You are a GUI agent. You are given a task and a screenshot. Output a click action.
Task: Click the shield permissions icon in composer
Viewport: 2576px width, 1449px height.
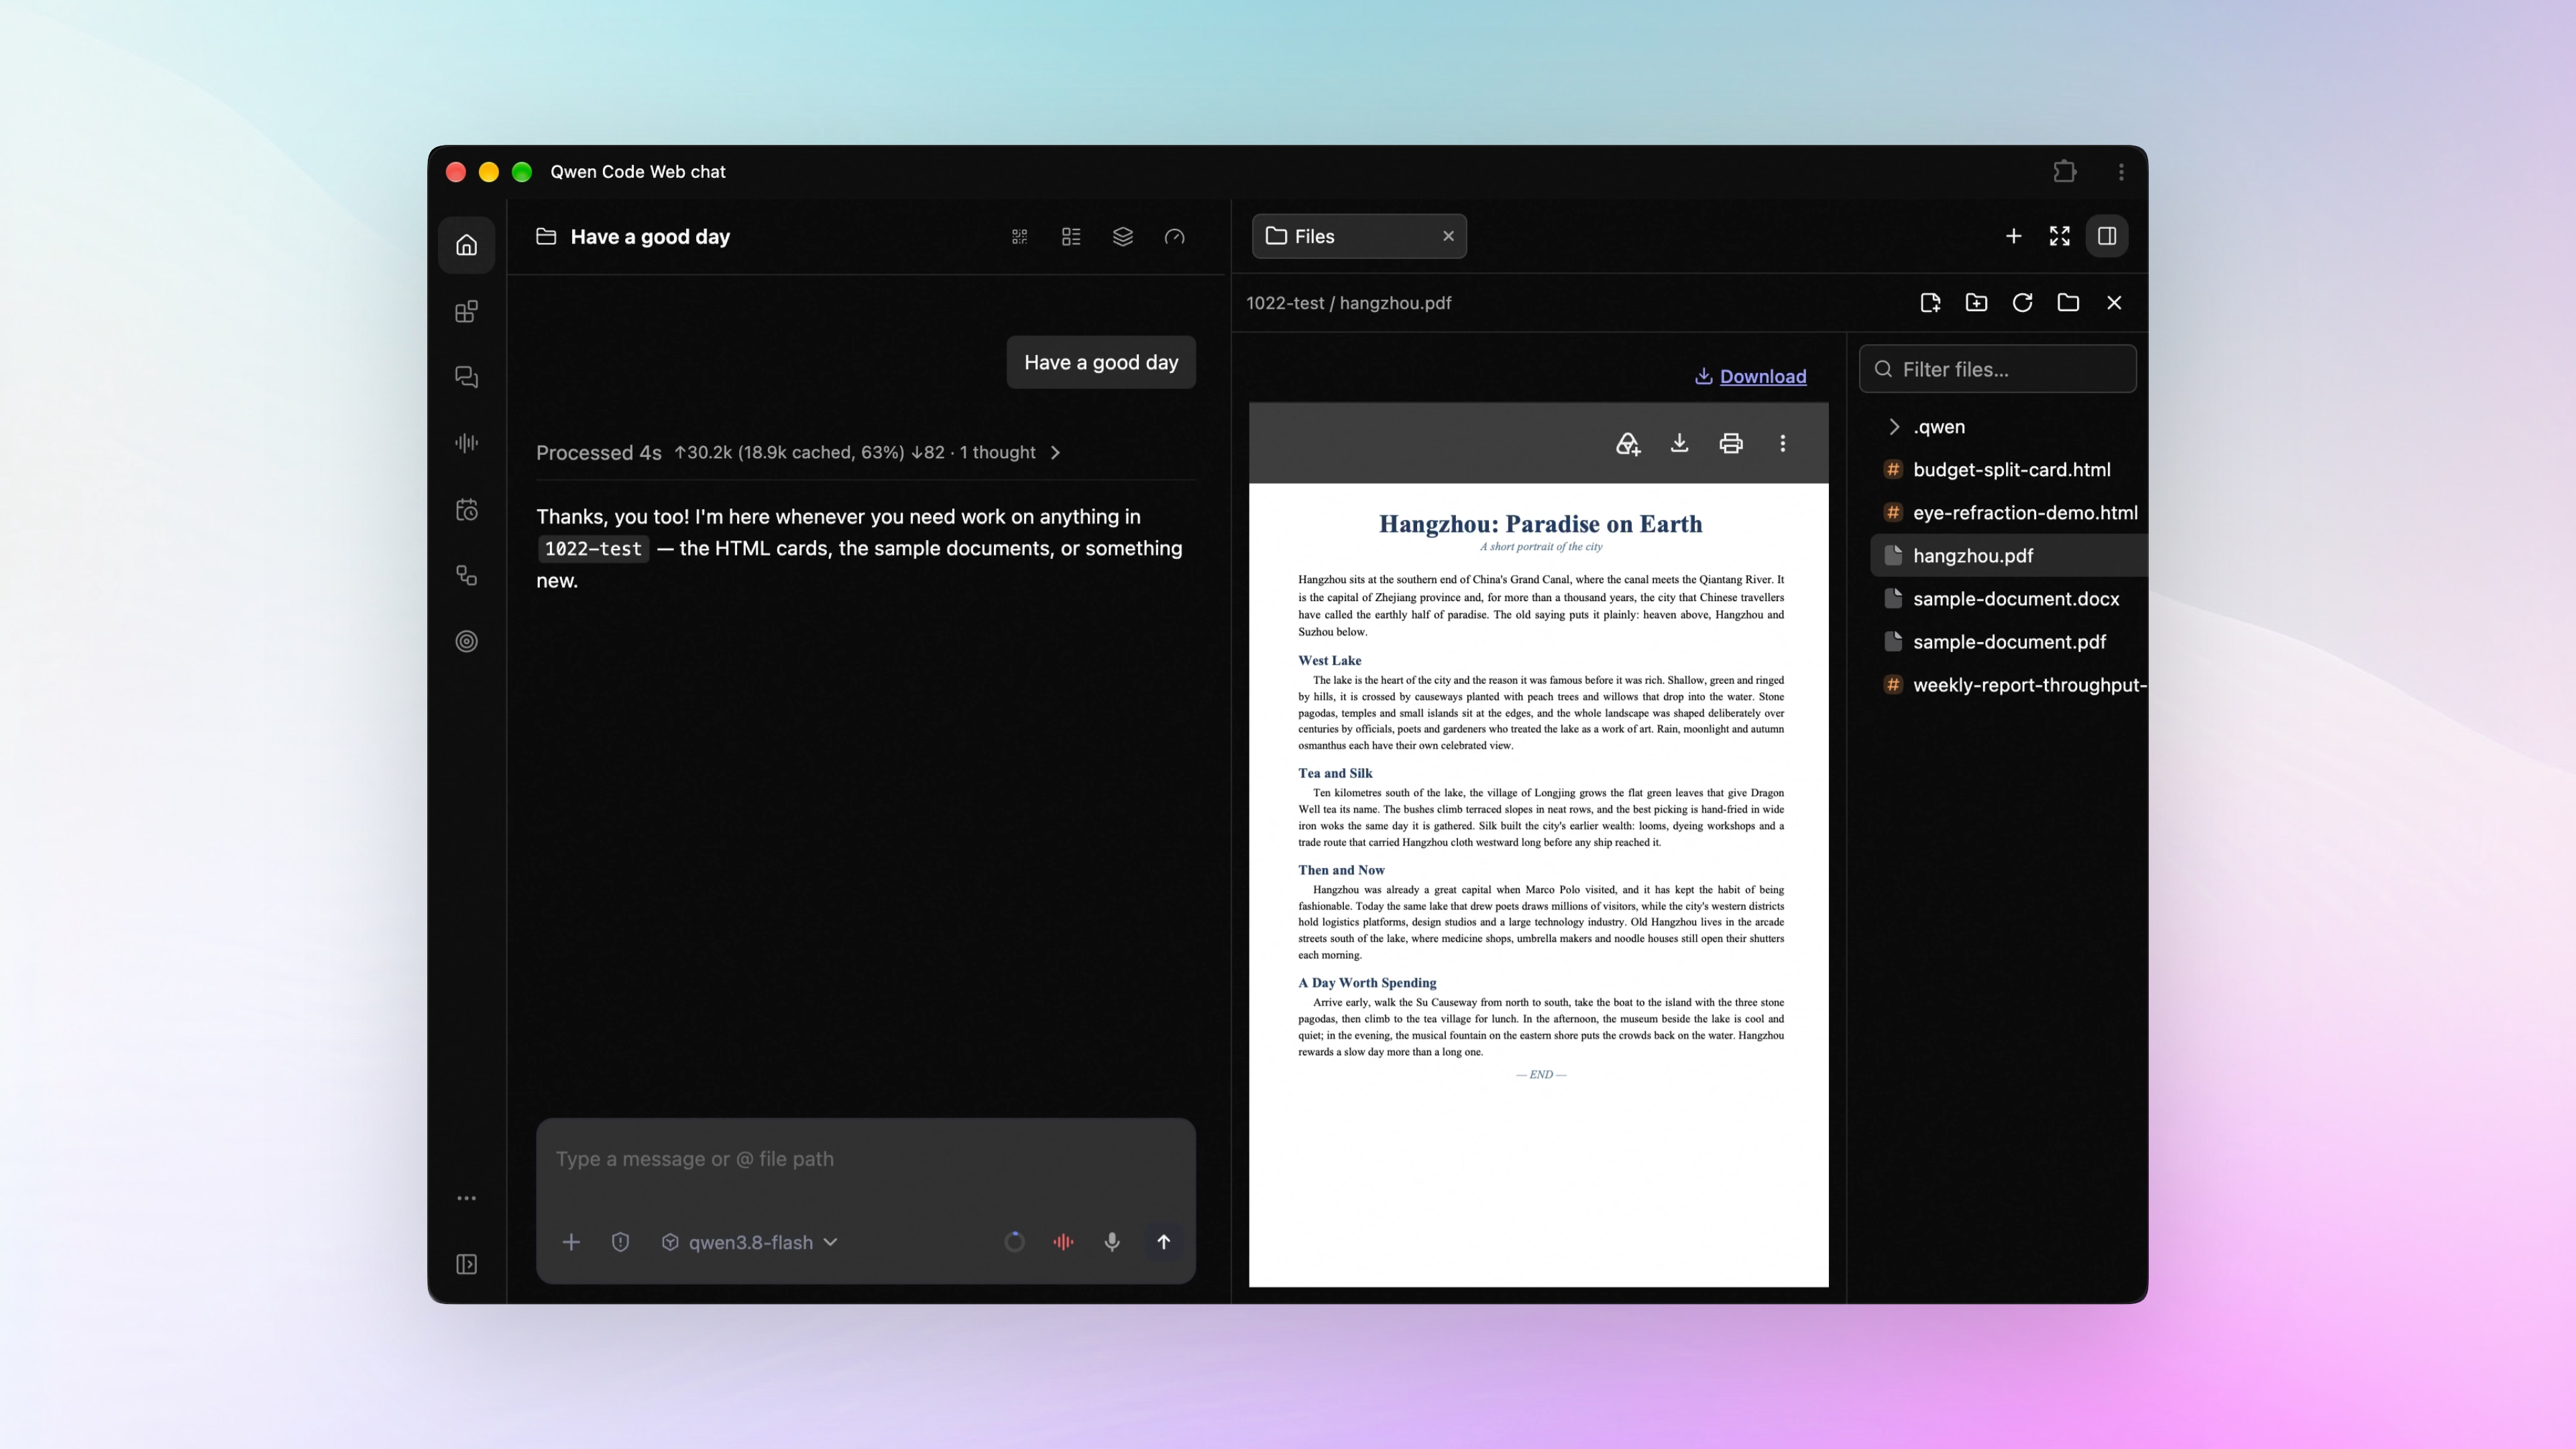click(620, 1242)
